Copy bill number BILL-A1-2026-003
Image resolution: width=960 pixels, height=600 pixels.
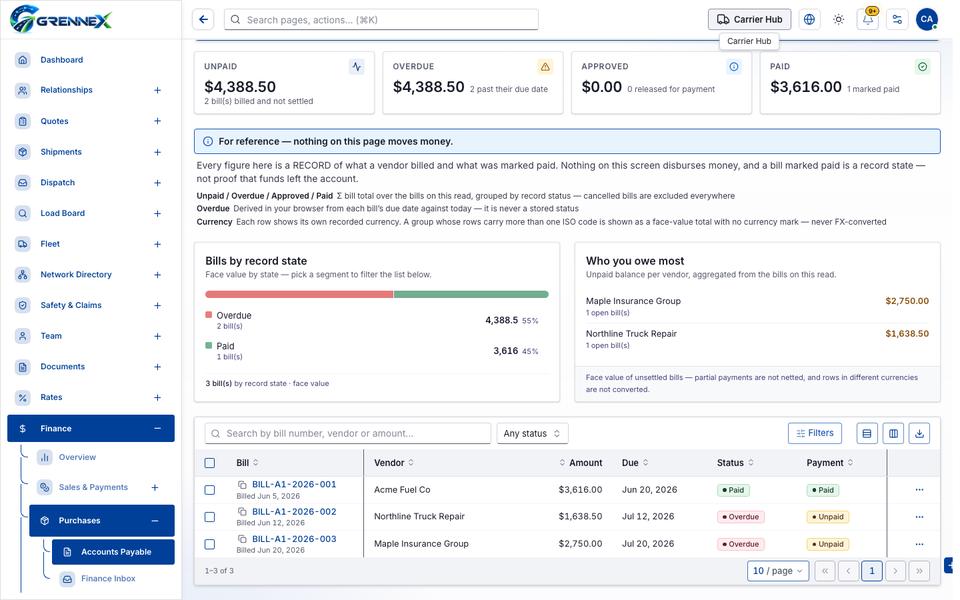tap(242, 539)
